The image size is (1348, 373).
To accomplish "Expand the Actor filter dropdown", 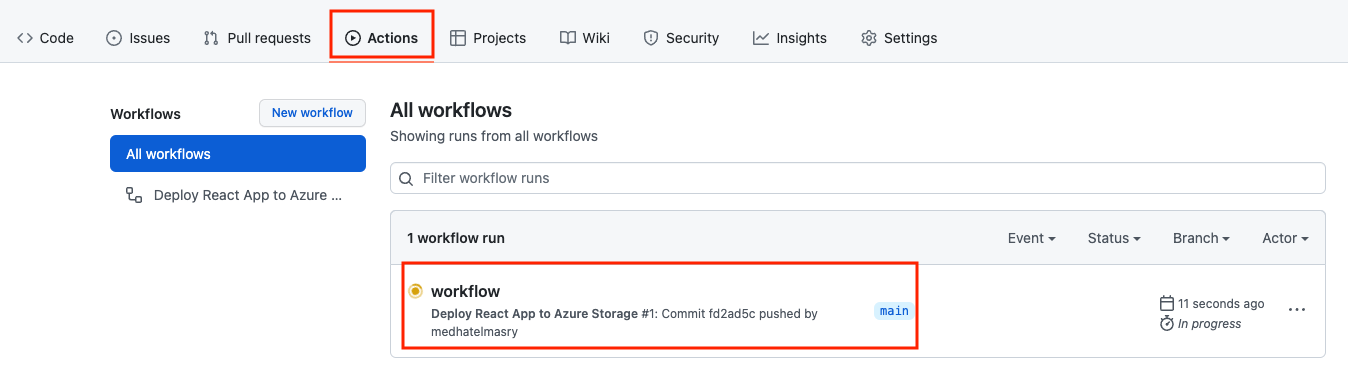I will coord(1286,238).
